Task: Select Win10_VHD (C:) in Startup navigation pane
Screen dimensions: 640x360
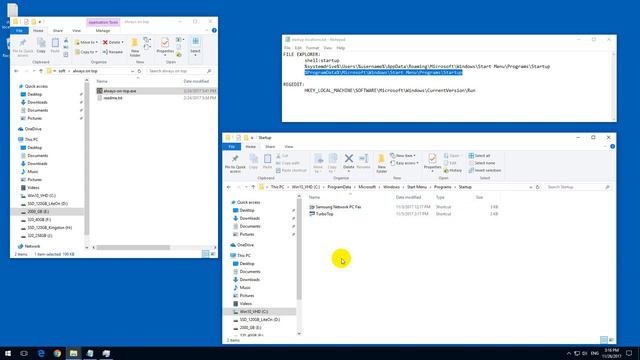Action: click(x=253, y=311)
